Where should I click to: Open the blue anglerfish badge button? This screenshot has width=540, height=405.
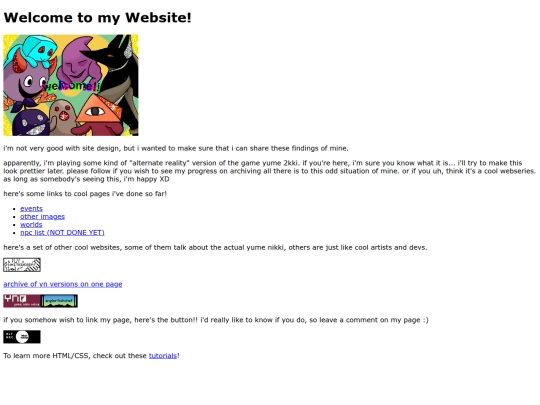point(59,301)
